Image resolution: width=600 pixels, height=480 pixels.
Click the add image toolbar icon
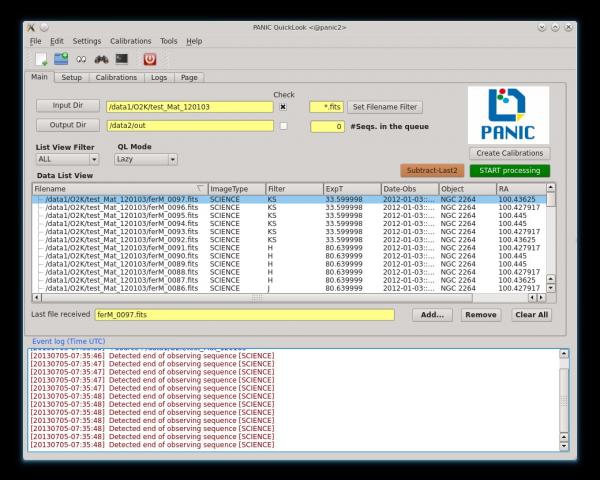pos(61,60)
